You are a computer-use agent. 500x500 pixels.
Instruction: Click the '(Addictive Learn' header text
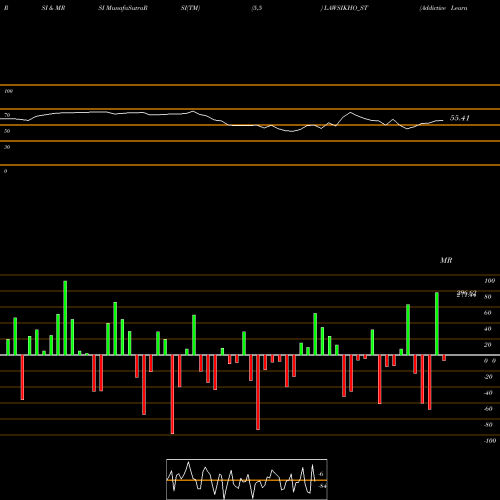click(443, 8)
